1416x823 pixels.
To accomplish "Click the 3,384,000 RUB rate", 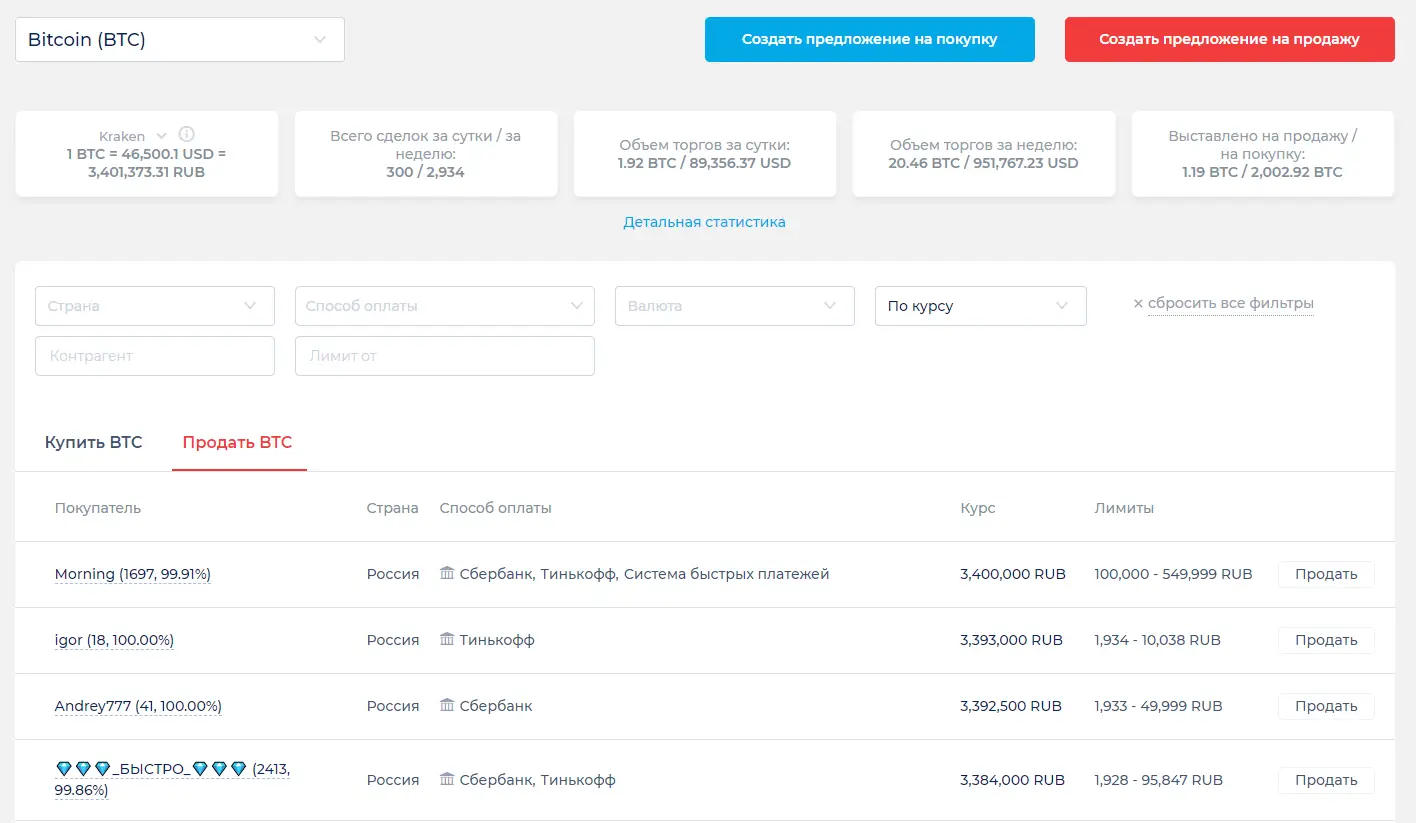I will click(1012, 780).
